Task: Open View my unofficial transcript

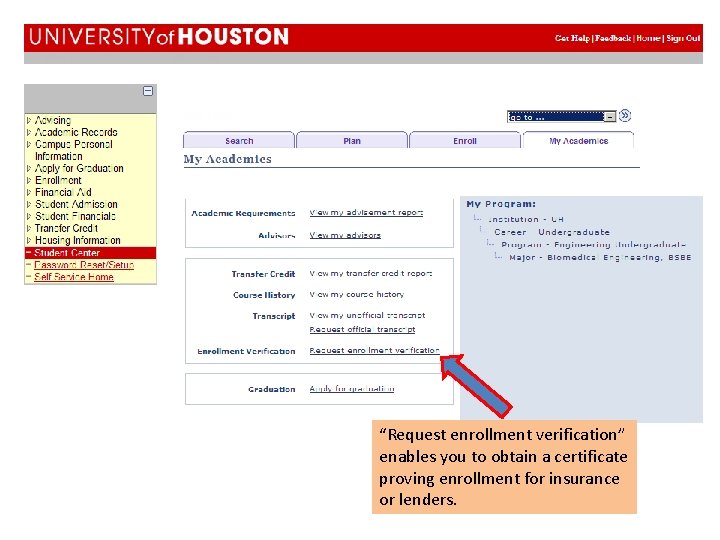Action: (367, 315)
